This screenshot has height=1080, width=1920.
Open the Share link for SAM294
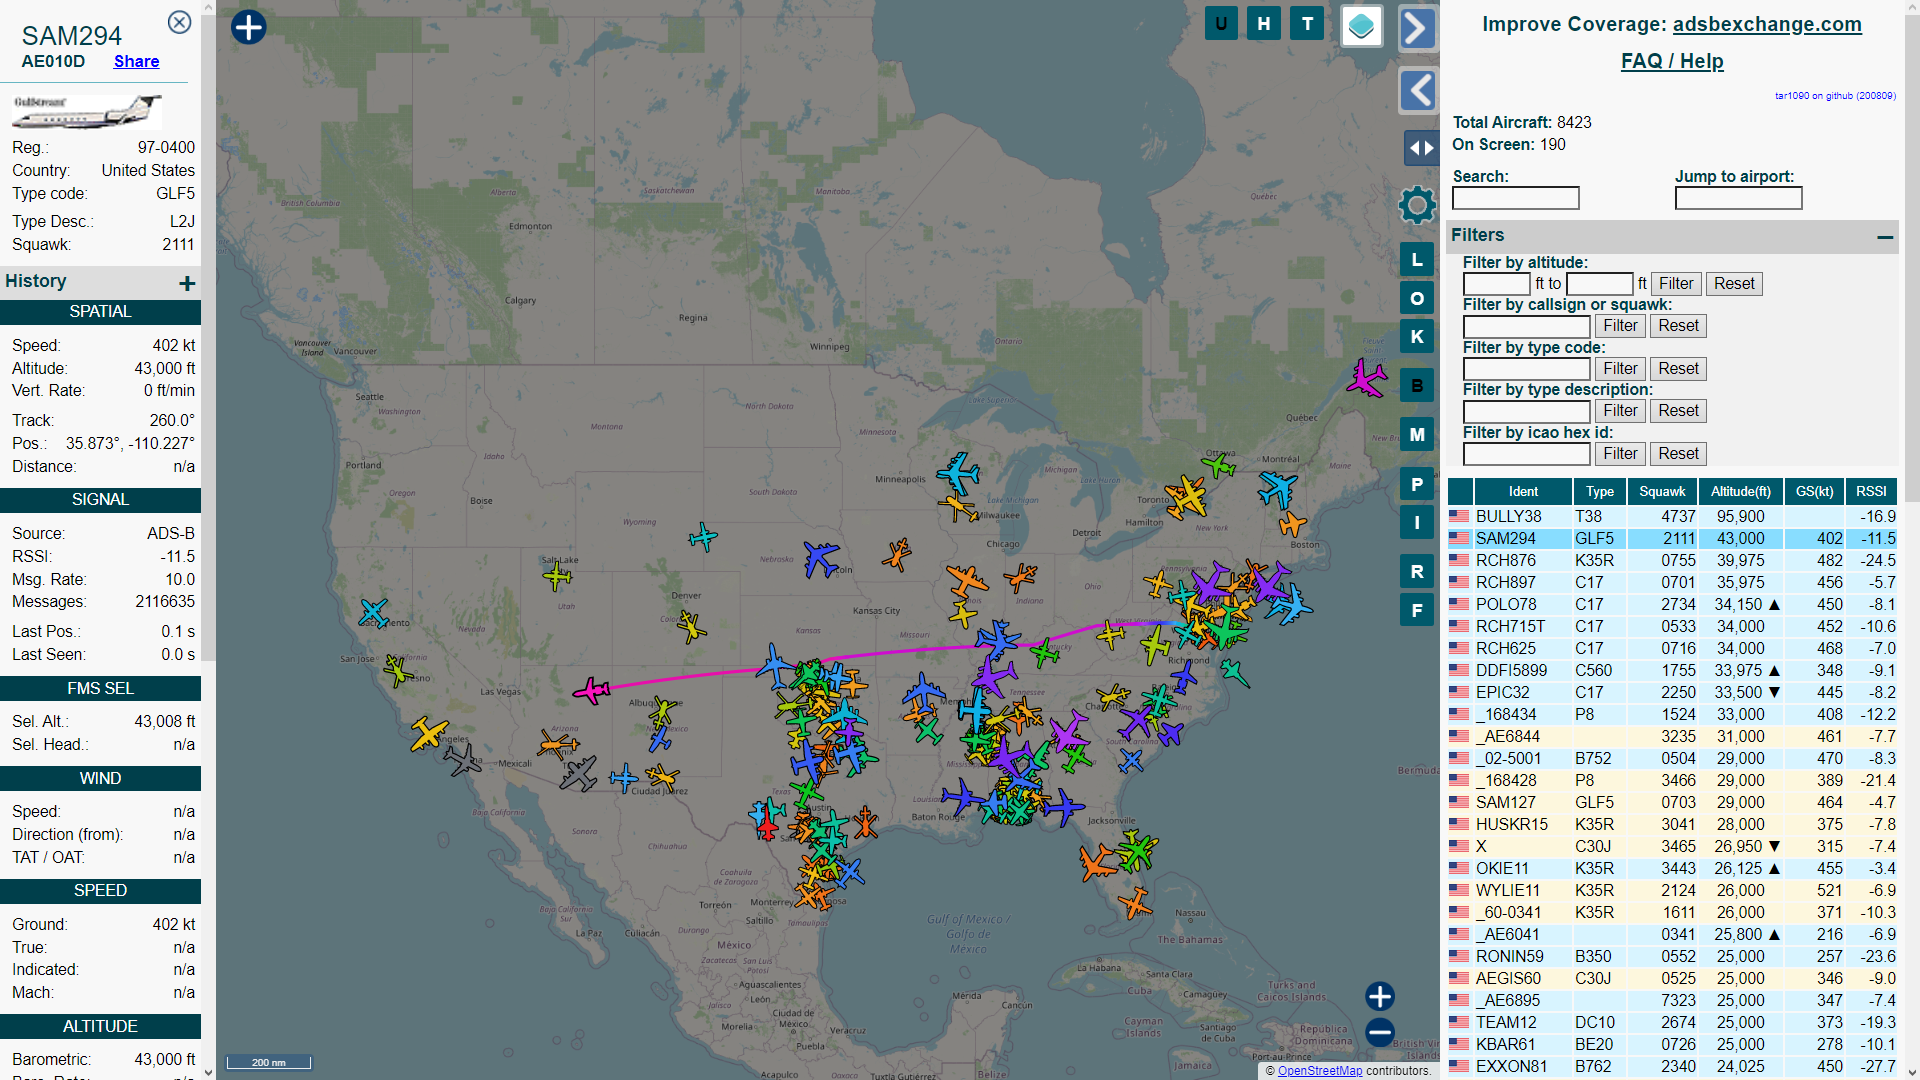(x=136, y=61)
